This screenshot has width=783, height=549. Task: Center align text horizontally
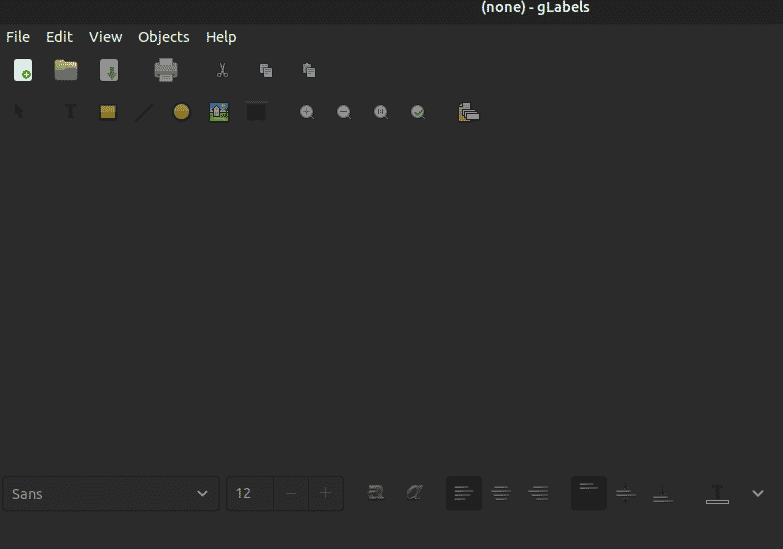[501, 494]
